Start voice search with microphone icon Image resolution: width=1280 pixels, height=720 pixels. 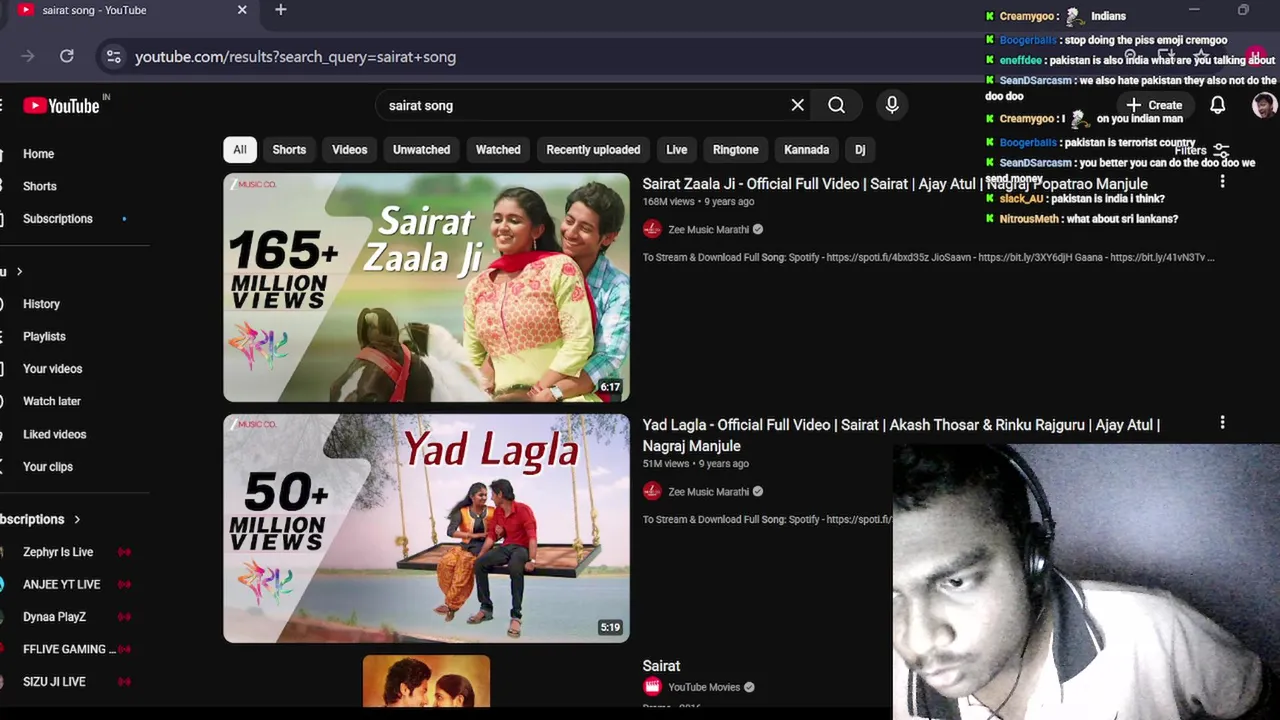coord(892,105)
